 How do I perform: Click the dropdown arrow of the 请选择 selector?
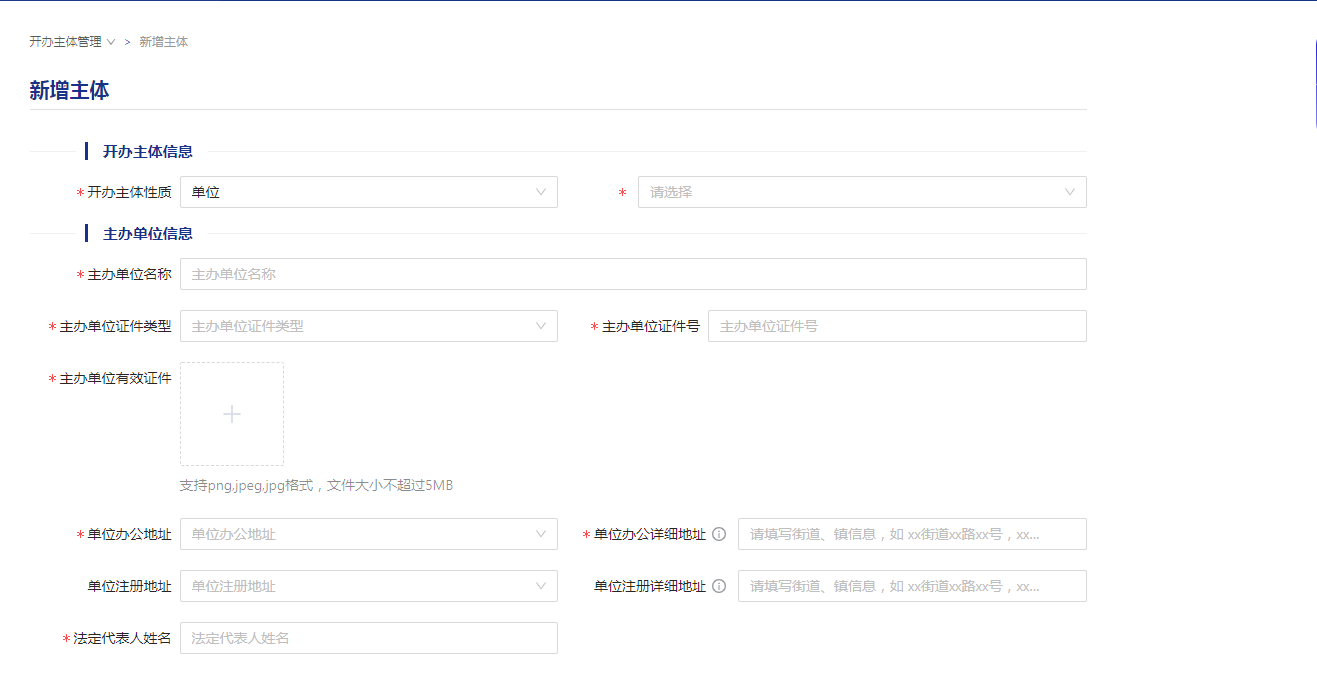1072,191
